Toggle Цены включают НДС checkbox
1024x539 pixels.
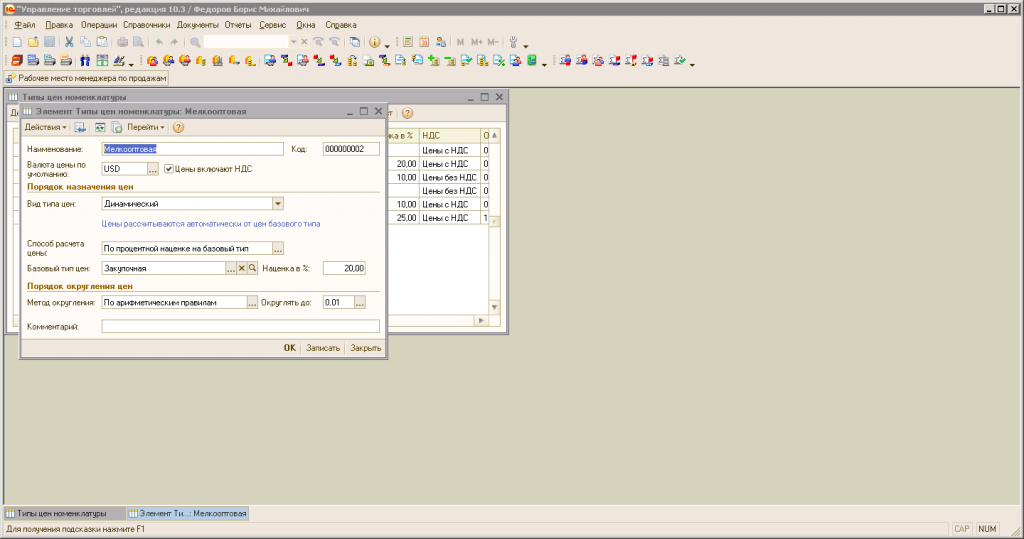coord(168,169)
